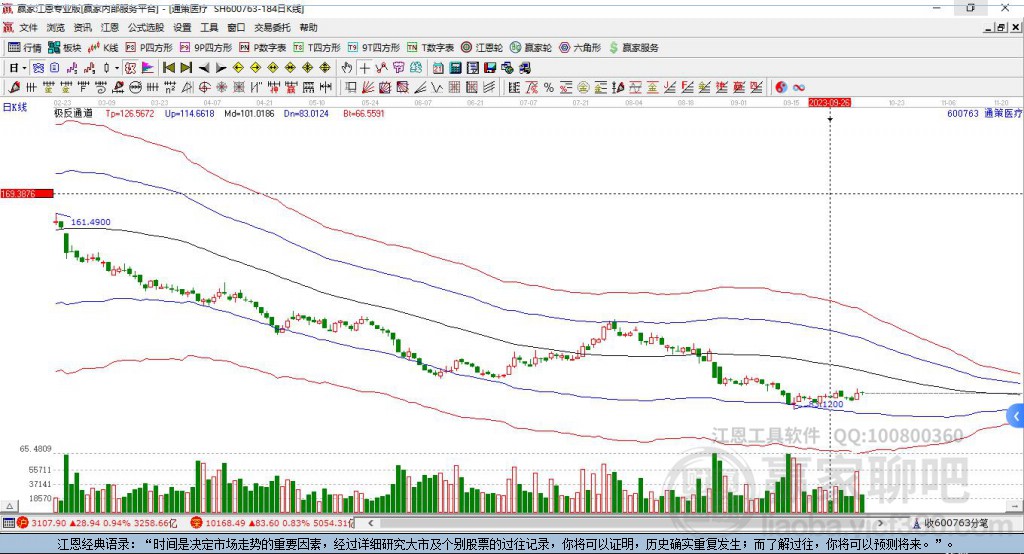
Task: Click the 2023-09-26 date marker
Action: click(x=829, y=103)
